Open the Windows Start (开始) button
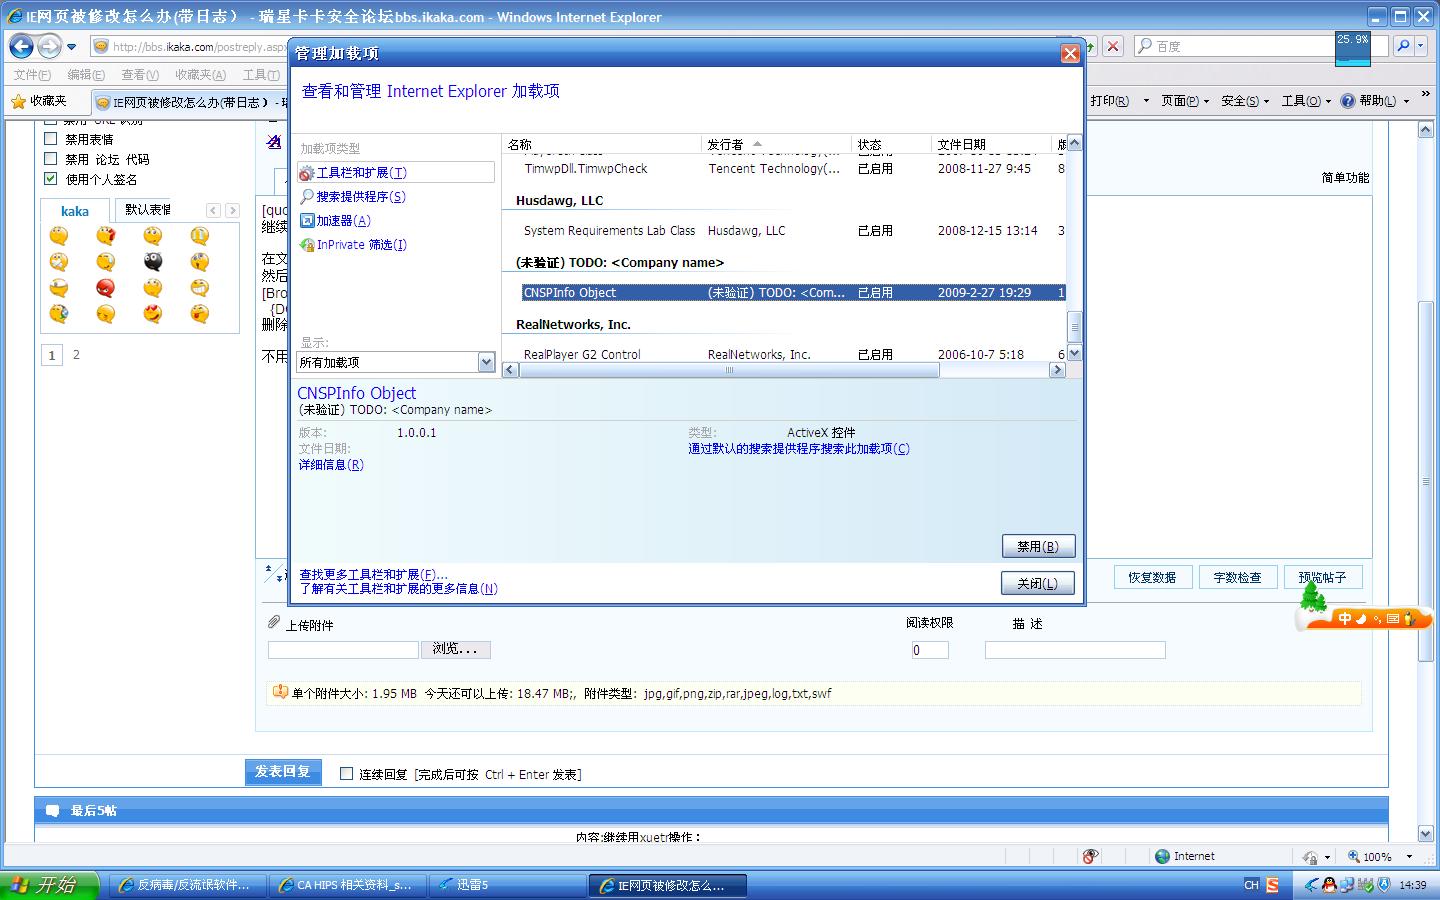 click(x=50, y=885)
